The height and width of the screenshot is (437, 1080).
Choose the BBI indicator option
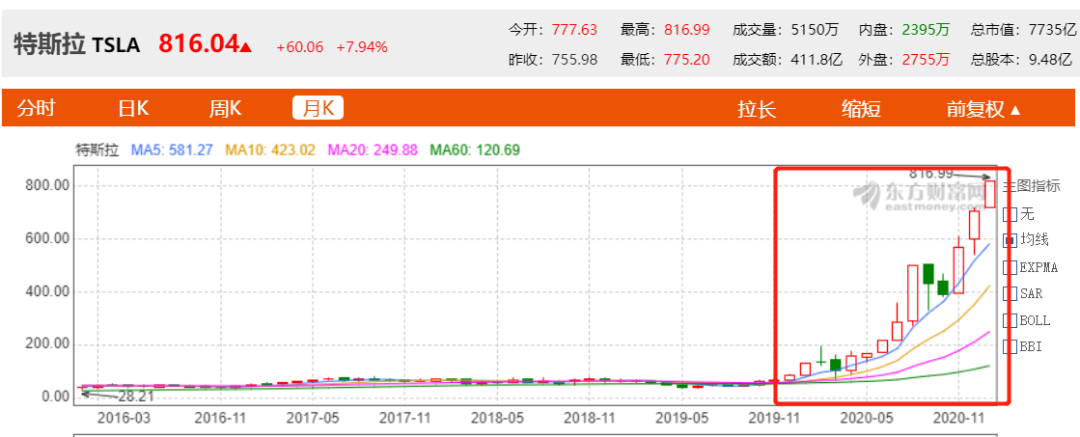pyautogui.click(x=1010, y=347)
